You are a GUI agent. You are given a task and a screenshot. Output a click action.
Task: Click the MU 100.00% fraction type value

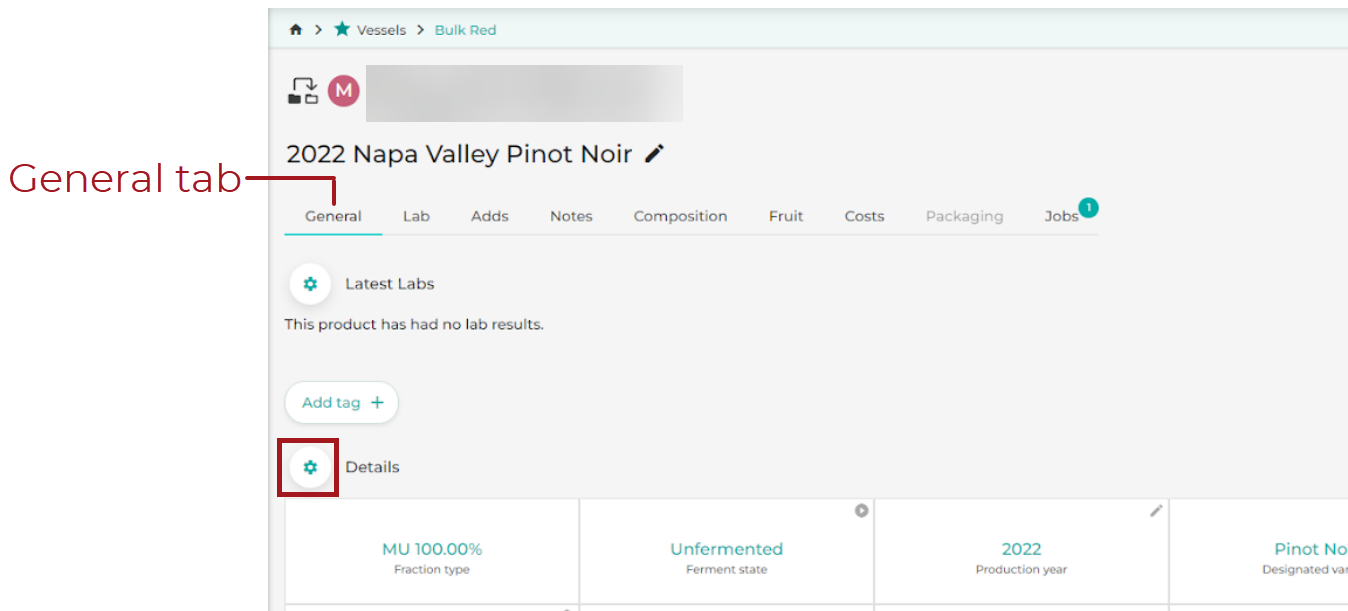click(432, 549)
